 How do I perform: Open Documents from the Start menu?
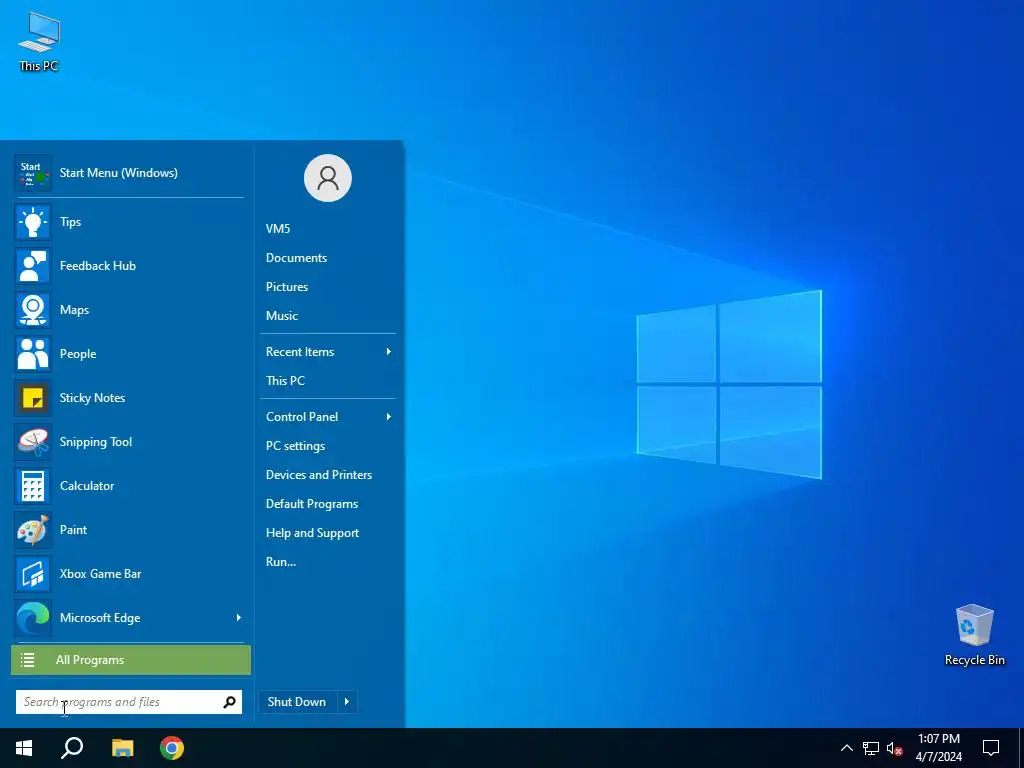296,258
